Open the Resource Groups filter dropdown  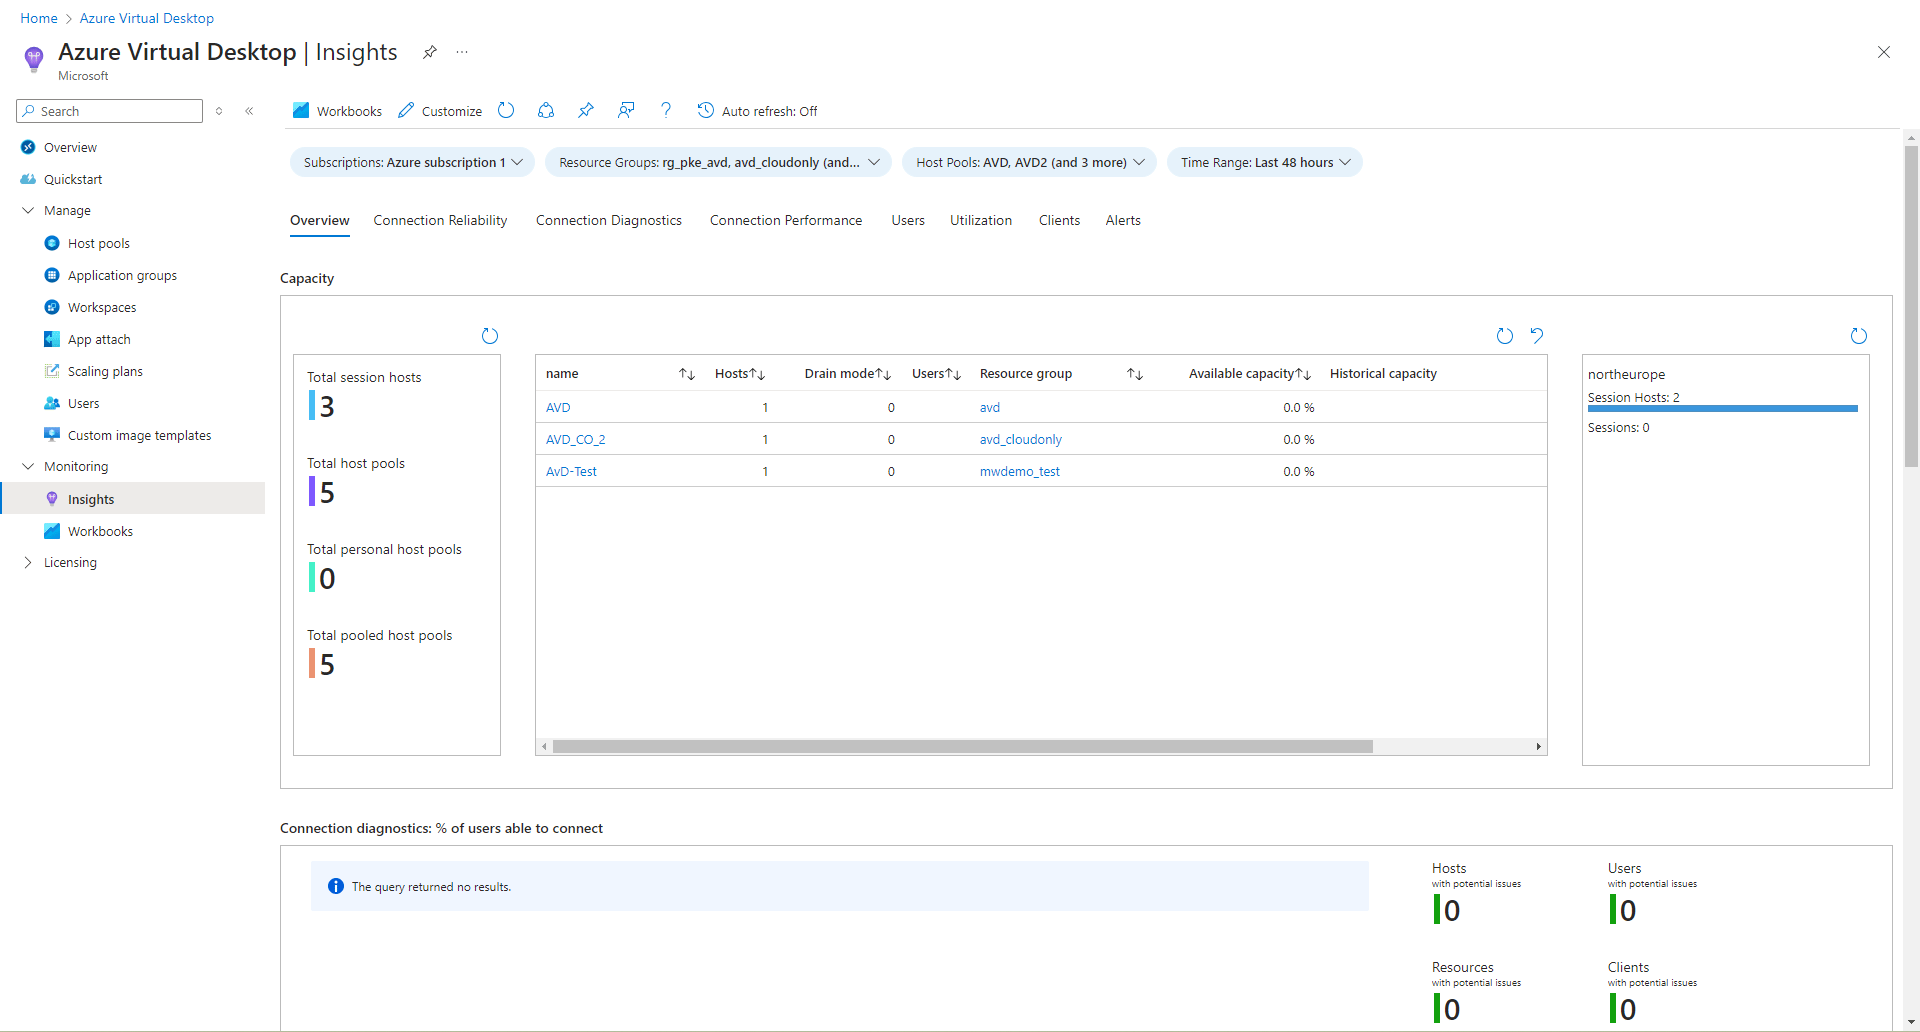pos(719,162)
